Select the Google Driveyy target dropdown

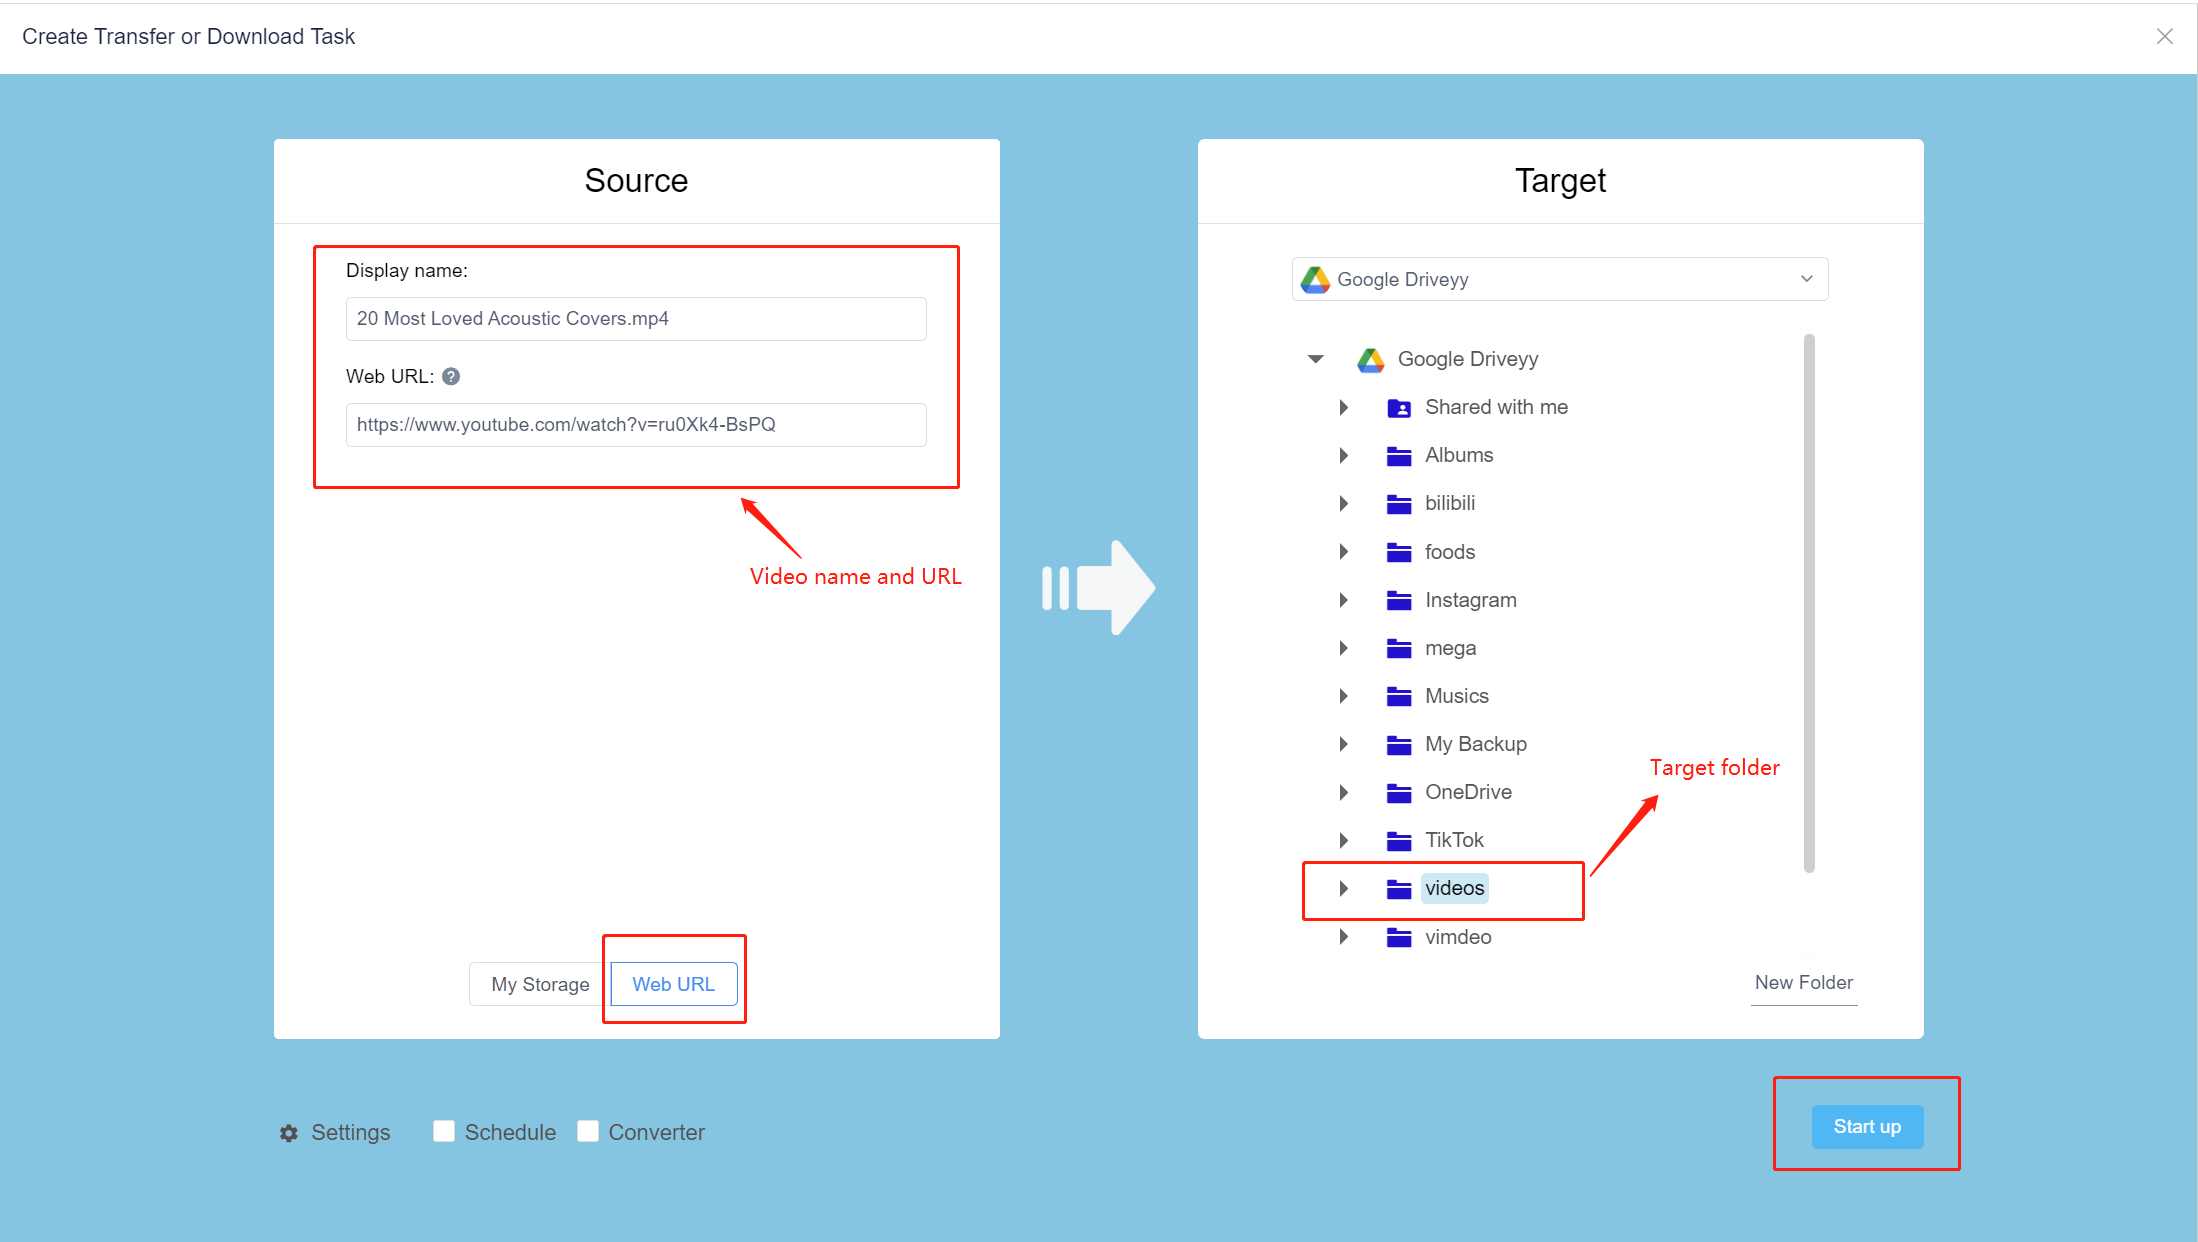click(x=1559, y=279)
